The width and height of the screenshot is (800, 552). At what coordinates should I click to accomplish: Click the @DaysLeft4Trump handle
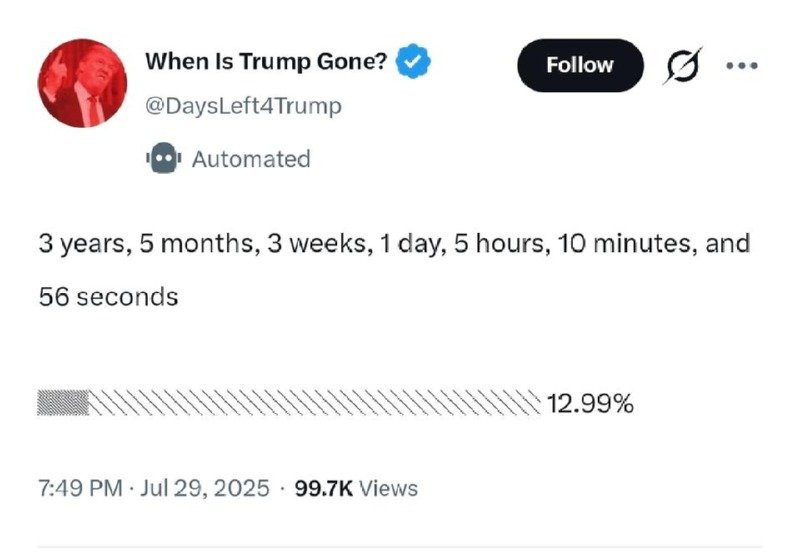pyautogui.click(x=243, y=106)
